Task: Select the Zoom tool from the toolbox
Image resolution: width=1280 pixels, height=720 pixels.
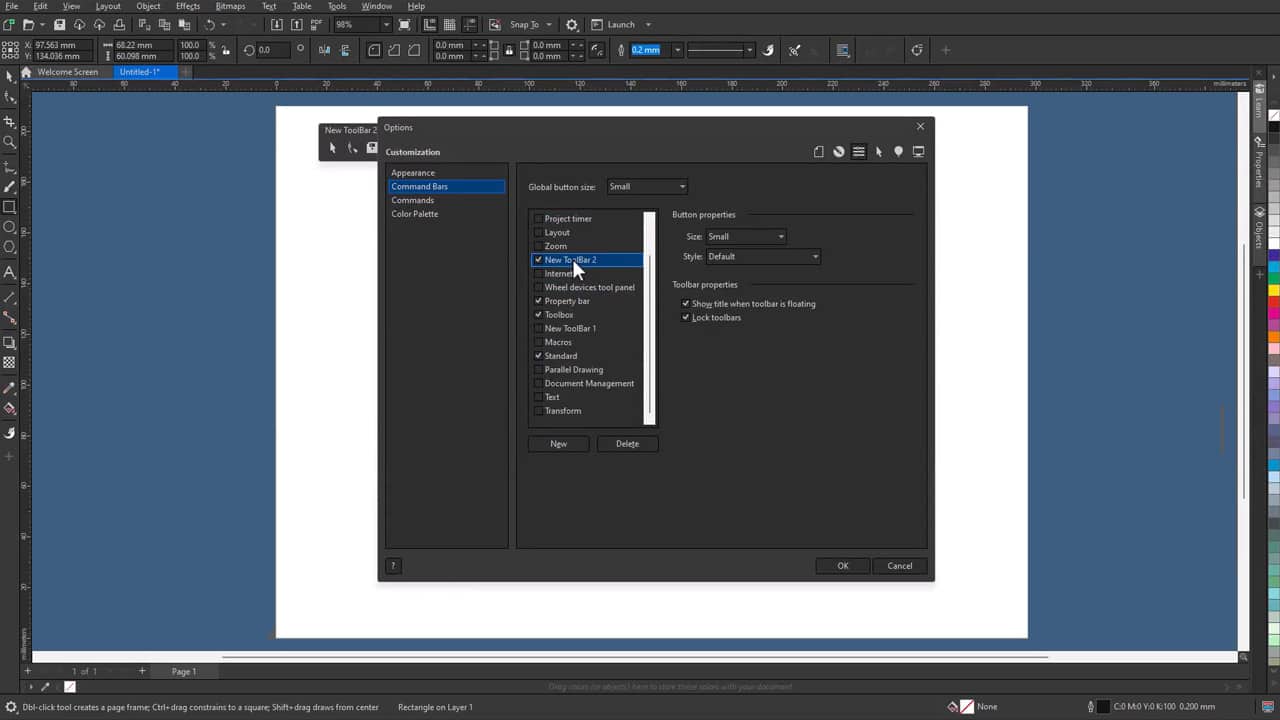Action: tap(10, 142)
